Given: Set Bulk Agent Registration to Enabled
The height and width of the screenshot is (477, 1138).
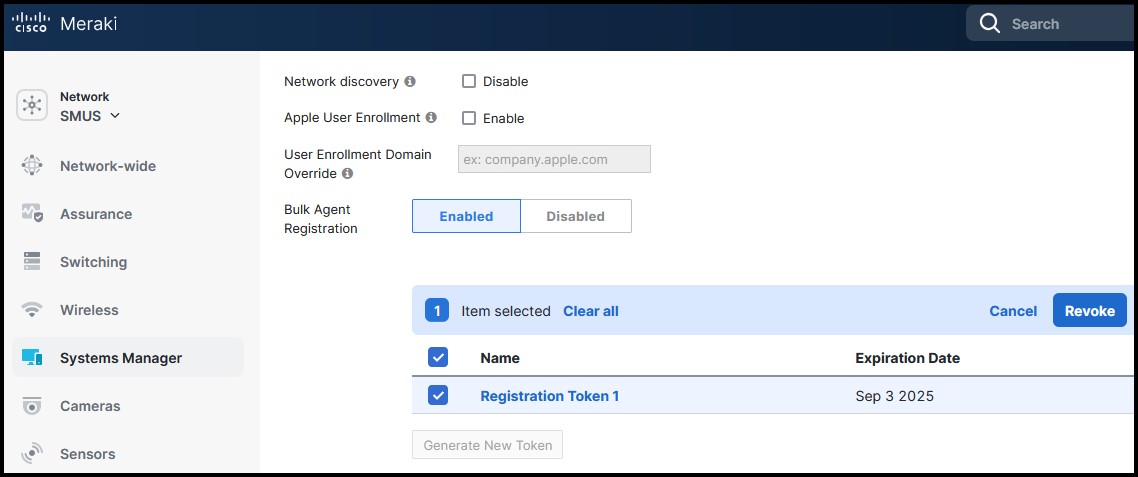Looking at the screenshot, I should point(466,216).
